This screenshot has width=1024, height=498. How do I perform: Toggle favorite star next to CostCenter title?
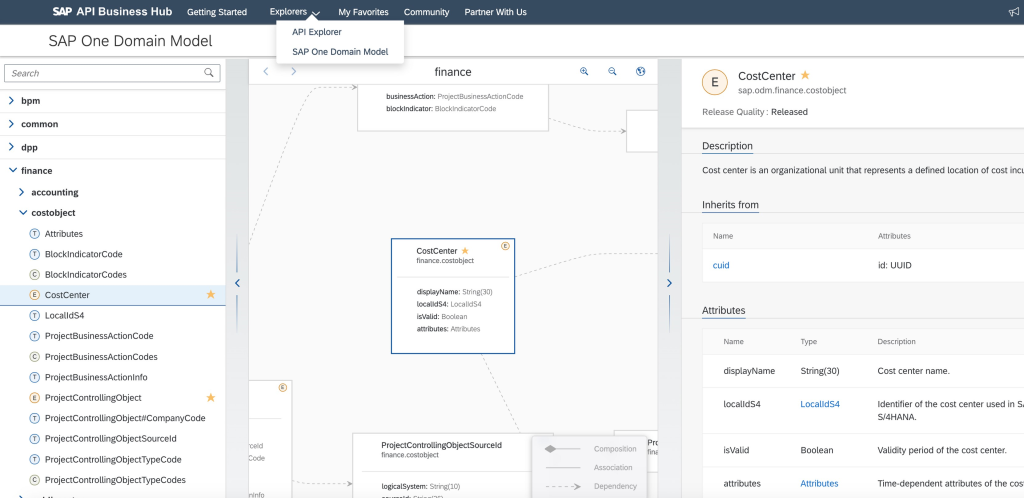pos(805,76)
